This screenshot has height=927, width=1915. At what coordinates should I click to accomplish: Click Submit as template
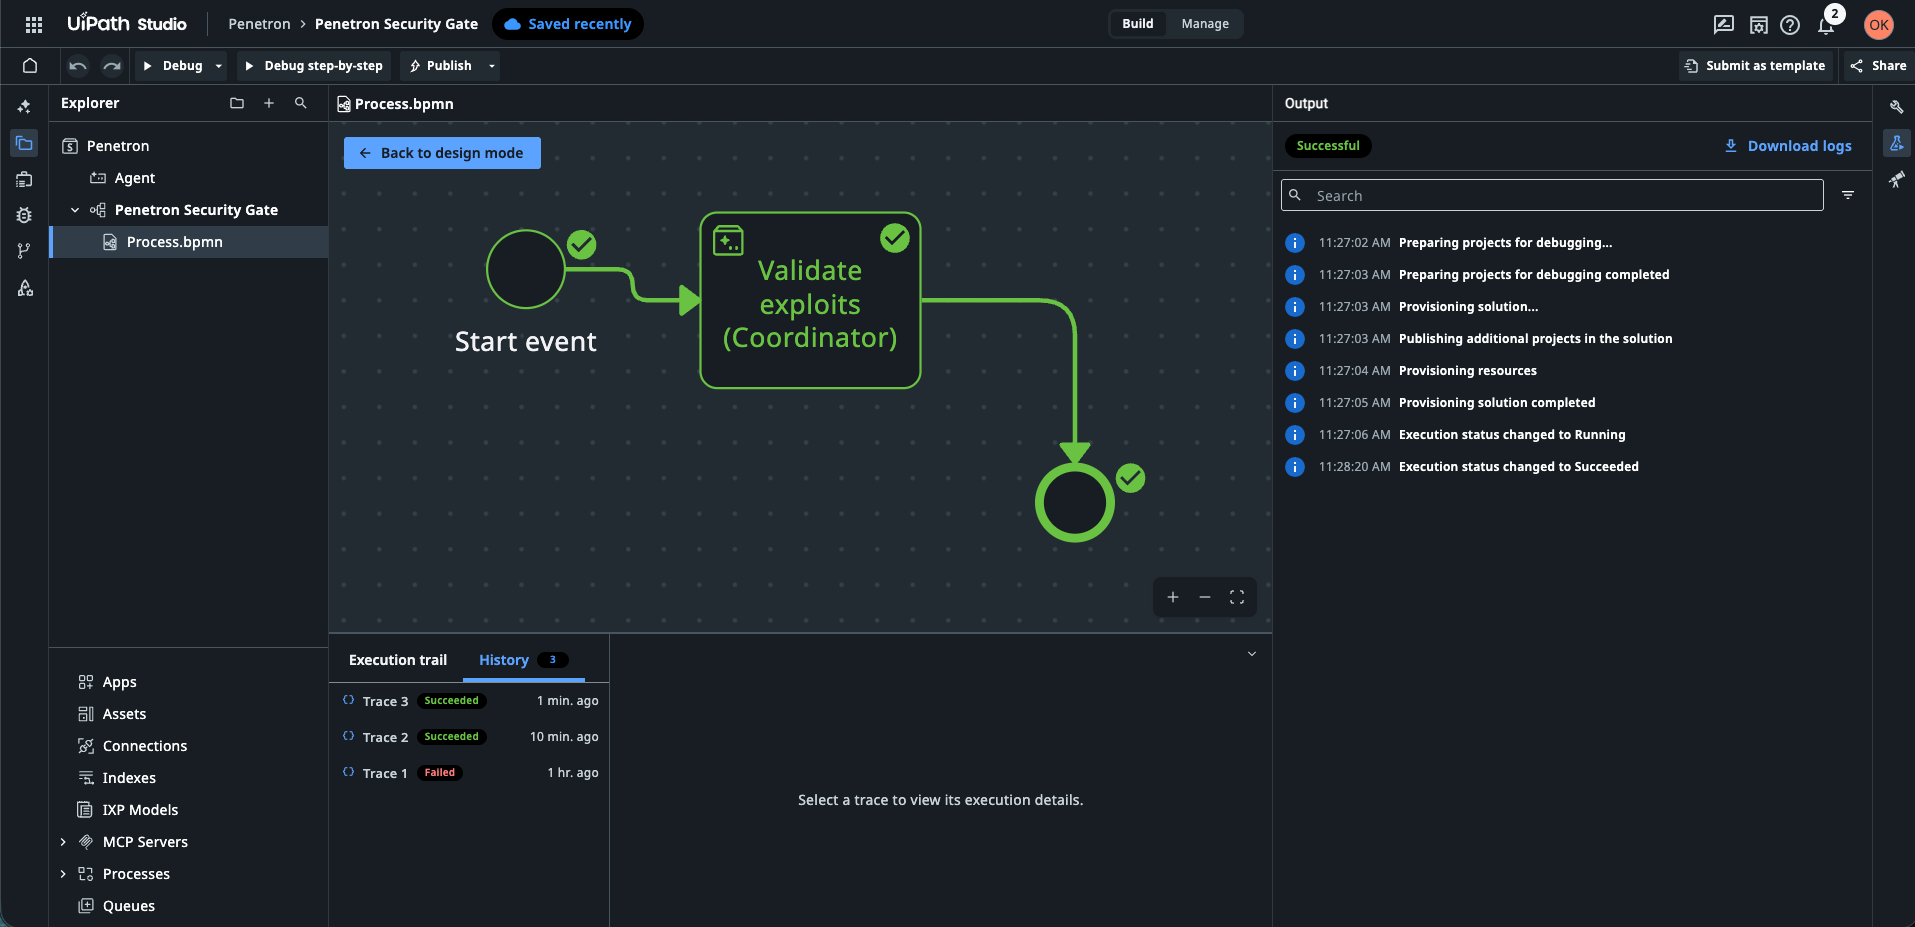tap(1755, 66)
